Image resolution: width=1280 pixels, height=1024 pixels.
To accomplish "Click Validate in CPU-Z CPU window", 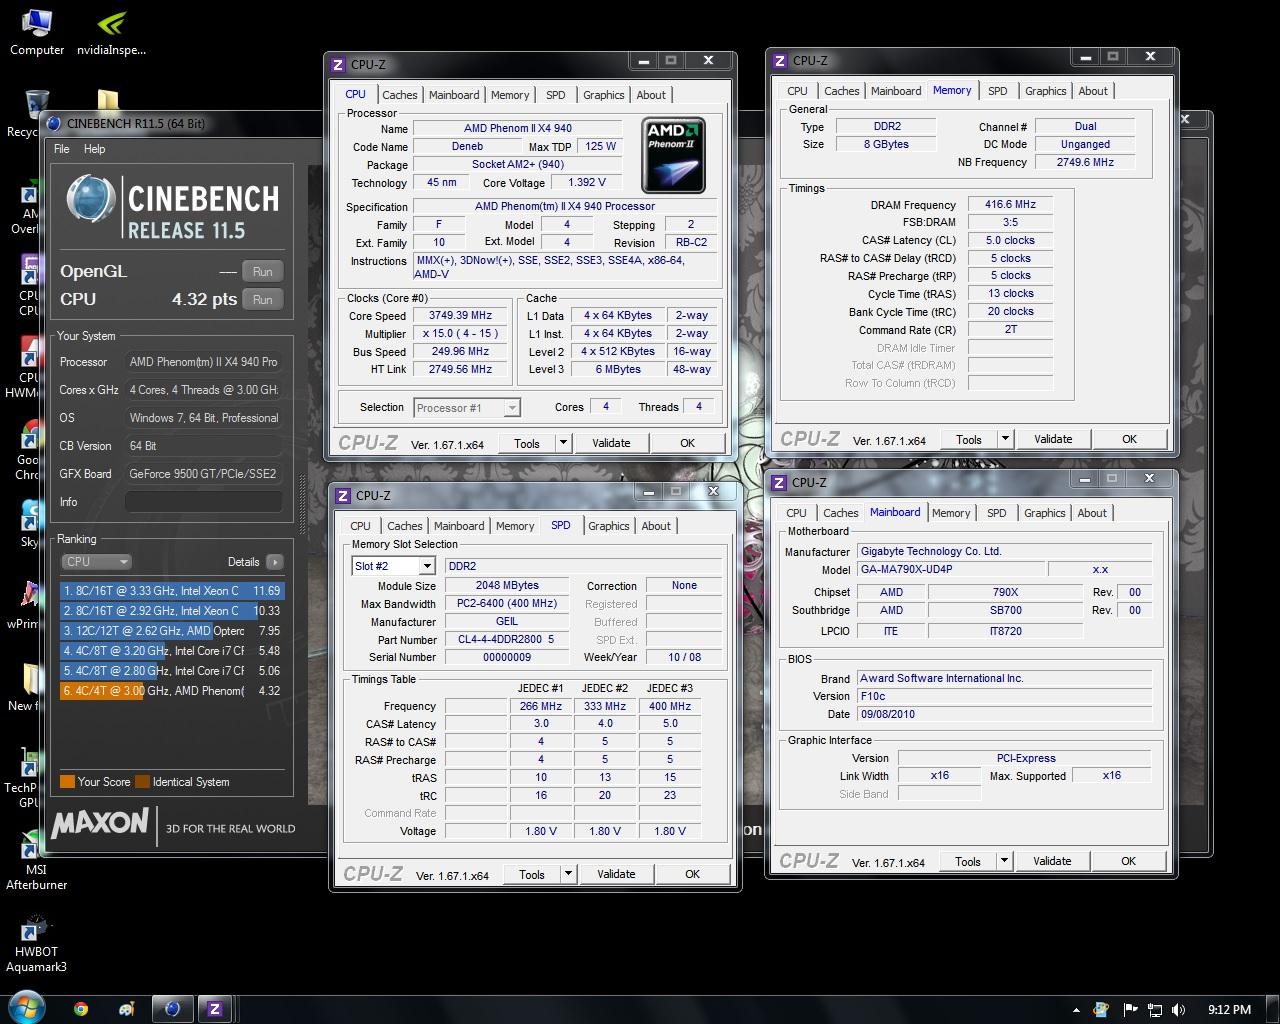I will tap(611, 443).
